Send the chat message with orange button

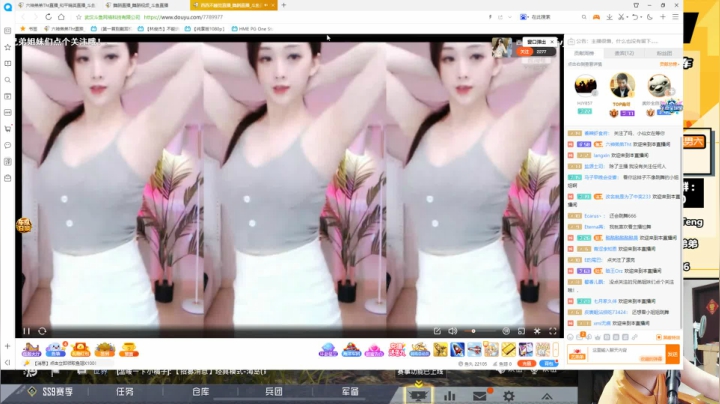(x=672, y=354)
